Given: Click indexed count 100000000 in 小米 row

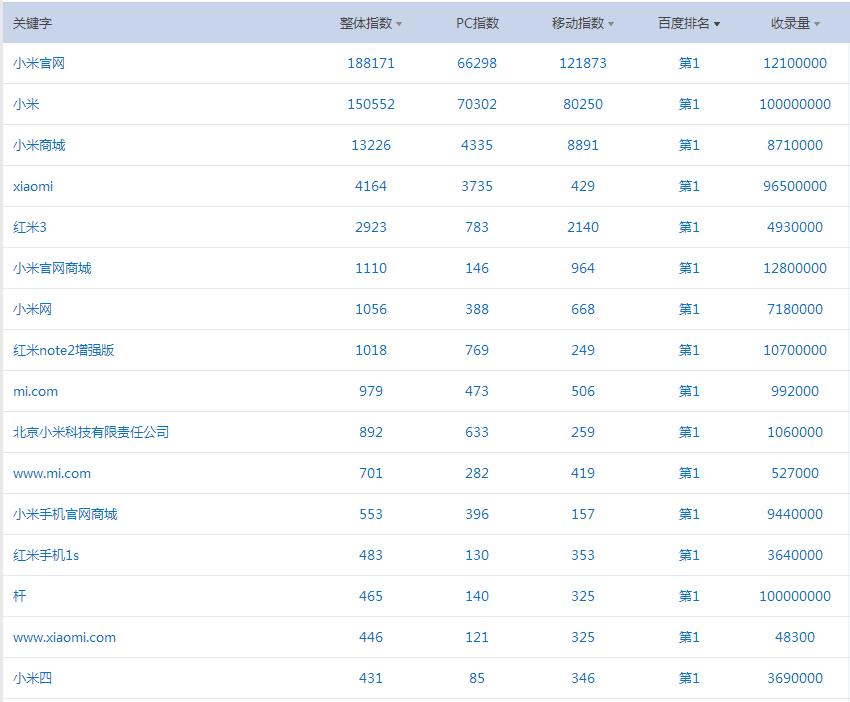Looking at the screenshot, I should [x=795, y=104].
